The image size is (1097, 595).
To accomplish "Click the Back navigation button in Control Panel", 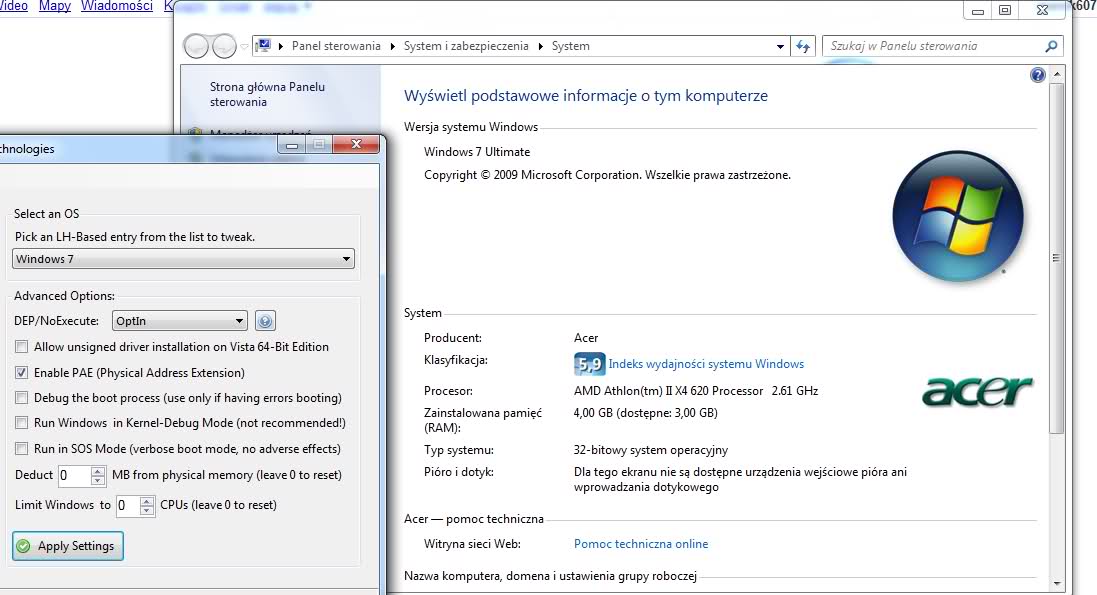I will [x=196, y=46].
